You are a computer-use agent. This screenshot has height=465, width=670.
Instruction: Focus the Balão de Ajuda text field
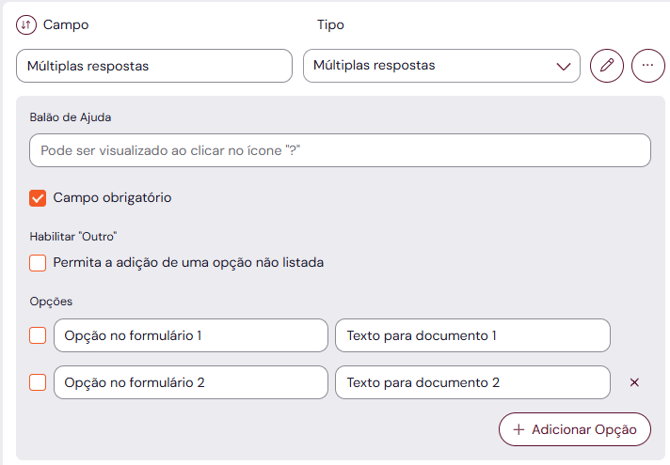pos(340,150)
